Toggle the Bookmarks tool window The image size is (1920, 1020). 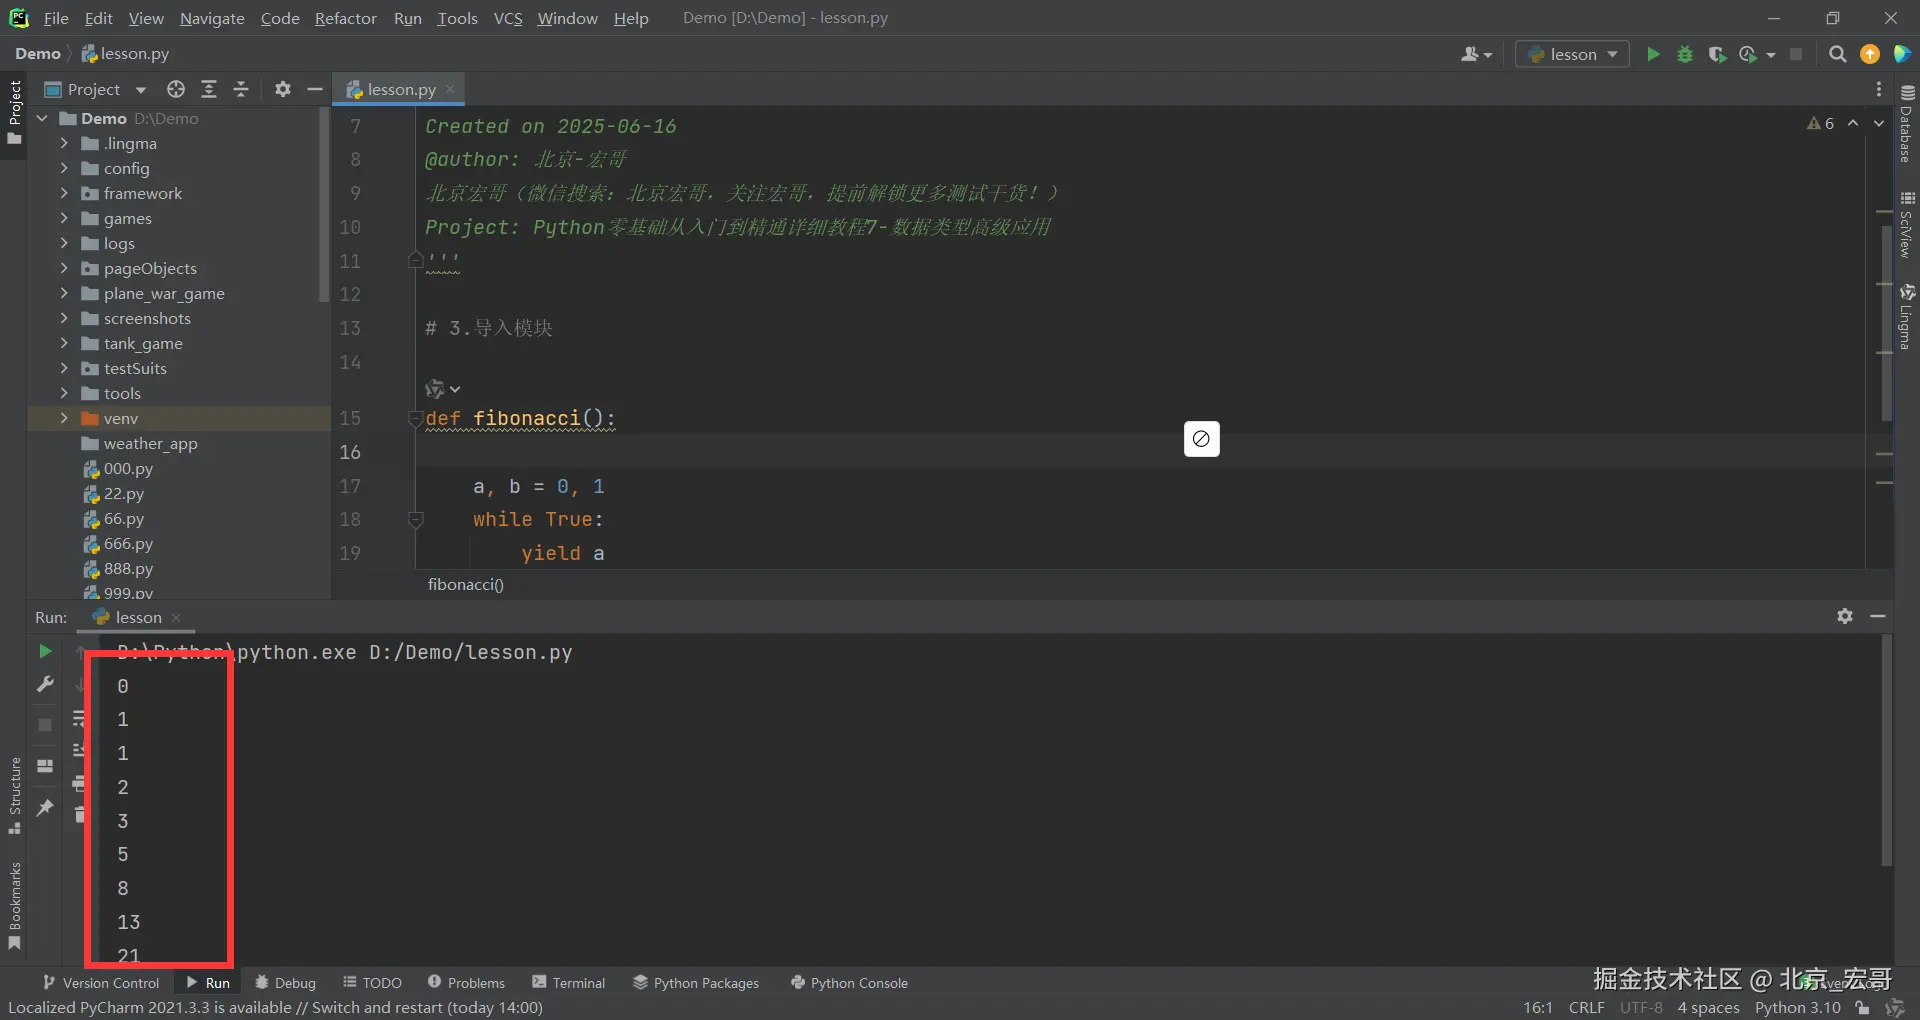click(x=14, y=906)
